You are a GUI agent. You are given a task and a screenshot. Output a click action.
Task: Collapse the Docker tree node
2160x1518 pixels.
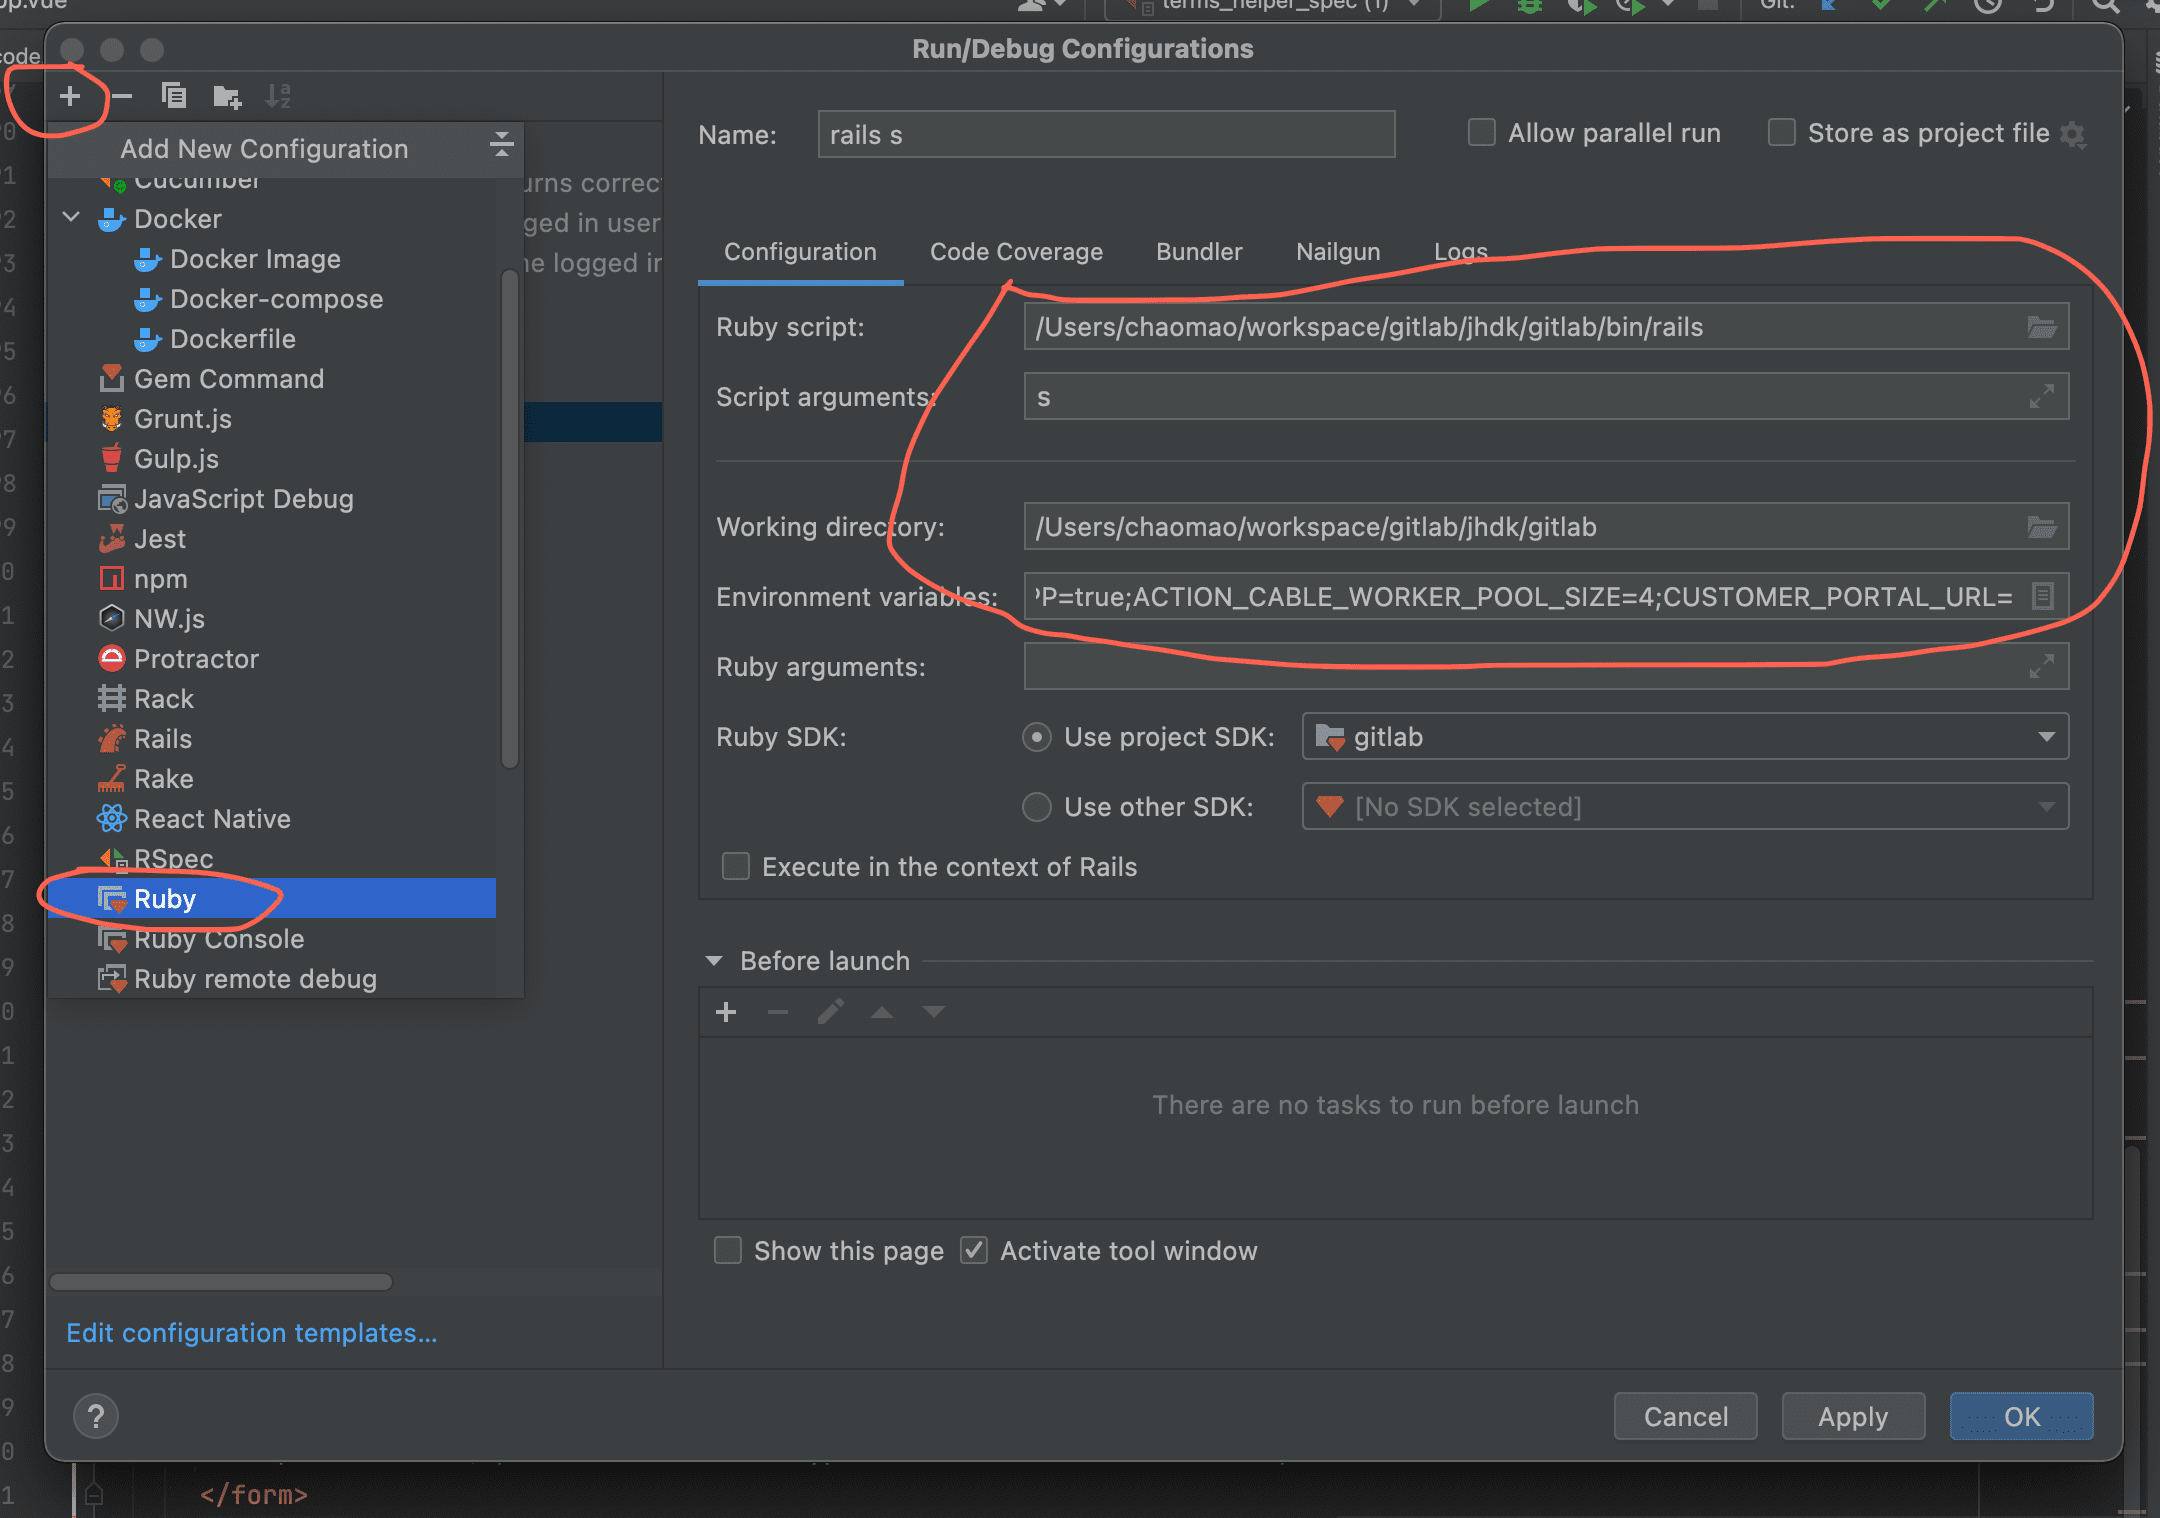tap(71, 218)
